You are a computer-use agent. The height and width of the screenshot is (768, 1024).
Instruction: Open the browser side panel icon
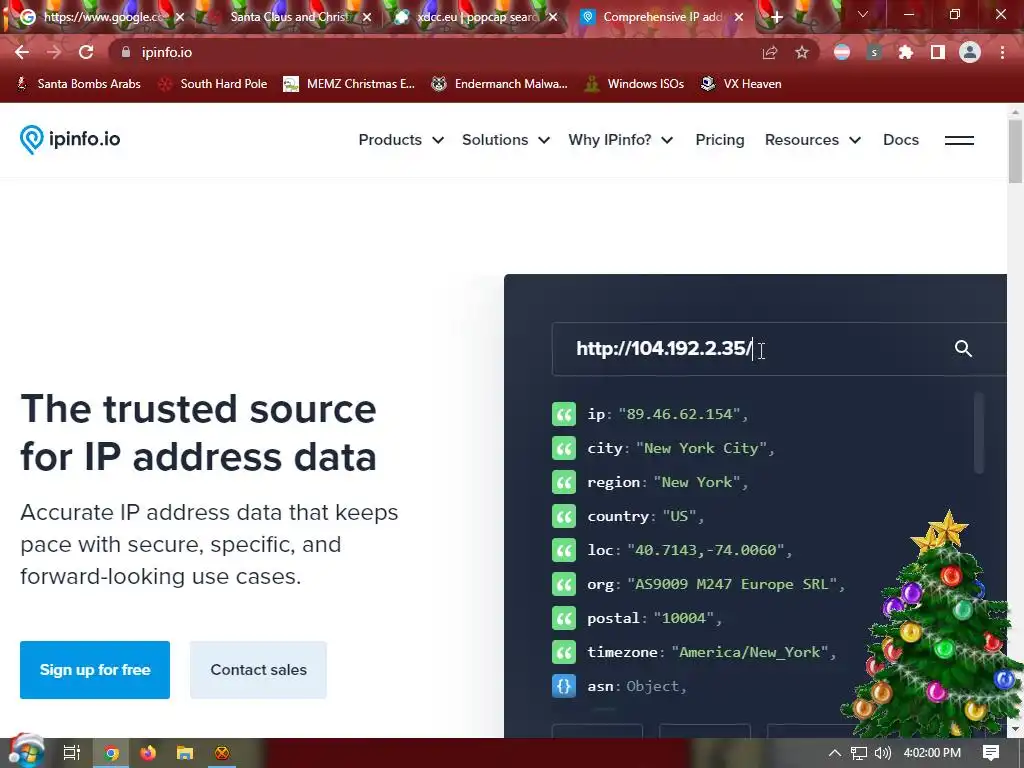click(x=938, y=52)
